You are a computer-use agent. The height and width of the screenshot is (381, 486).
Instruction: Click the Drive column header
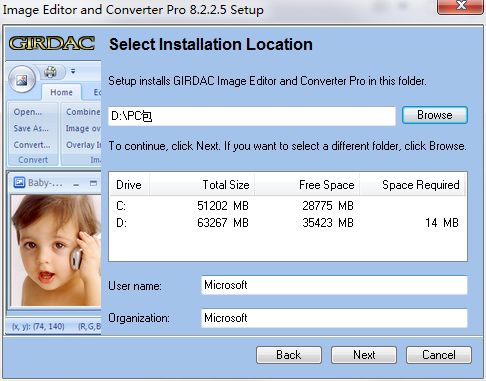[x=129, y=185]
